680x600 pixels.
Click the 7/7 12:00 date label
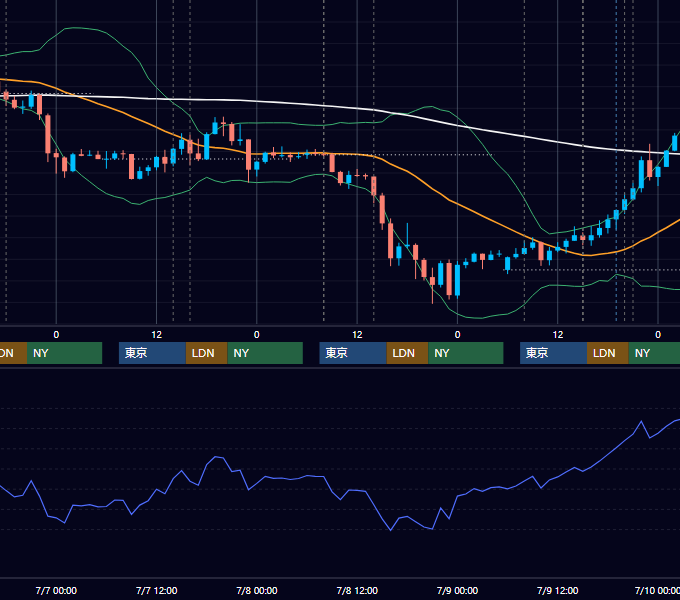(157, 590)
